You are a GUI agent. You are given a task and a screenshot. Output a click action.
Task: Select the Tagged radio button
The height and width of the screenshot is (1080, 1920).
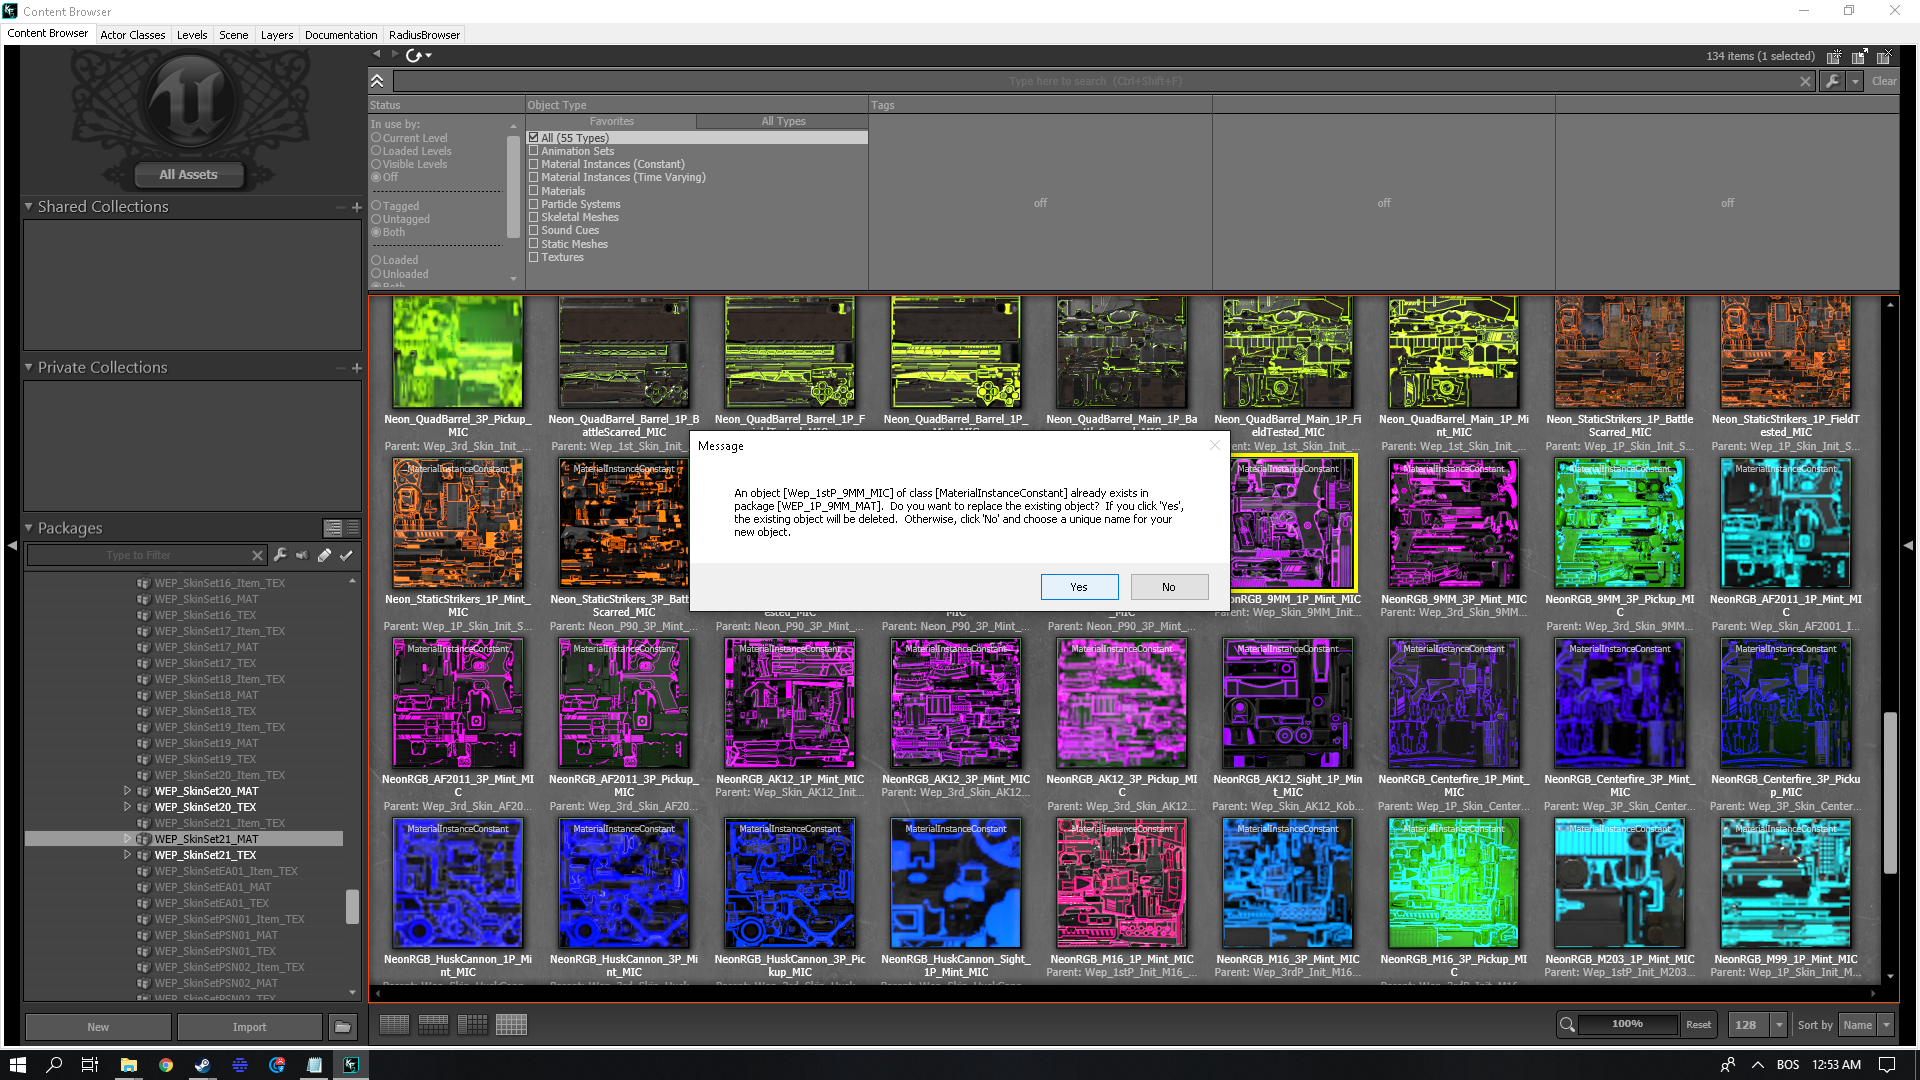(377, 206)
